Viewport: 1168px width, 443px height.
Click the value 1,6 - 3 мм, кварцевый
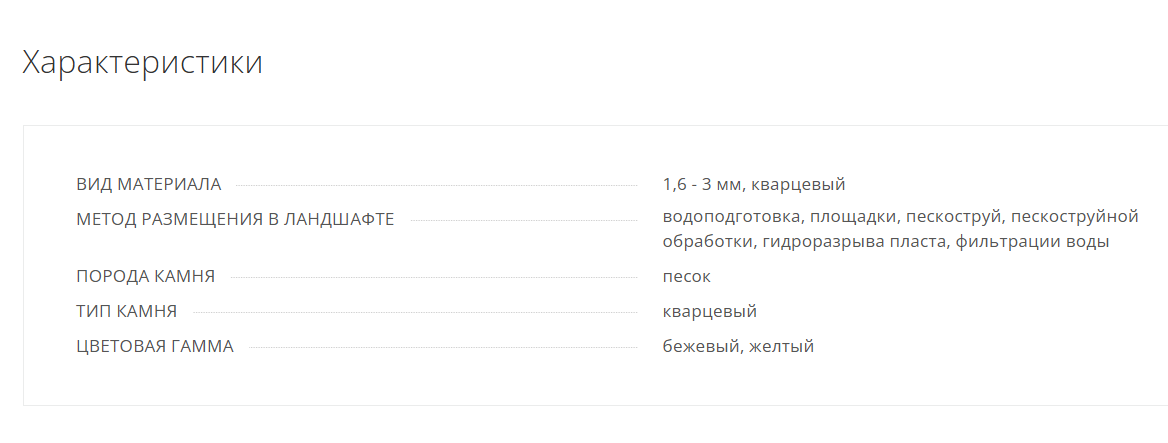pyautogui.click(x=754, y=184)
